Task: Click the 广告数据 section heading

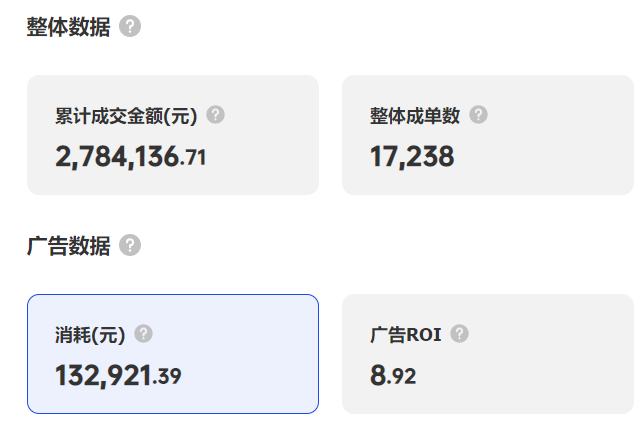Action: coord(68,246)
